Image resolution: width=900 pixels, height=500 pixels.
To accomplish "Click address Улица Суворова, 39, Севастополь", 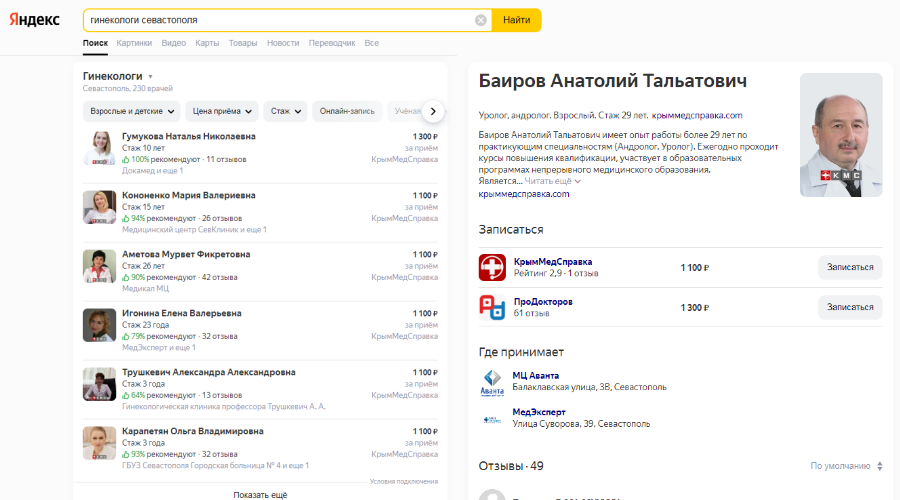I will pos(581,424).
